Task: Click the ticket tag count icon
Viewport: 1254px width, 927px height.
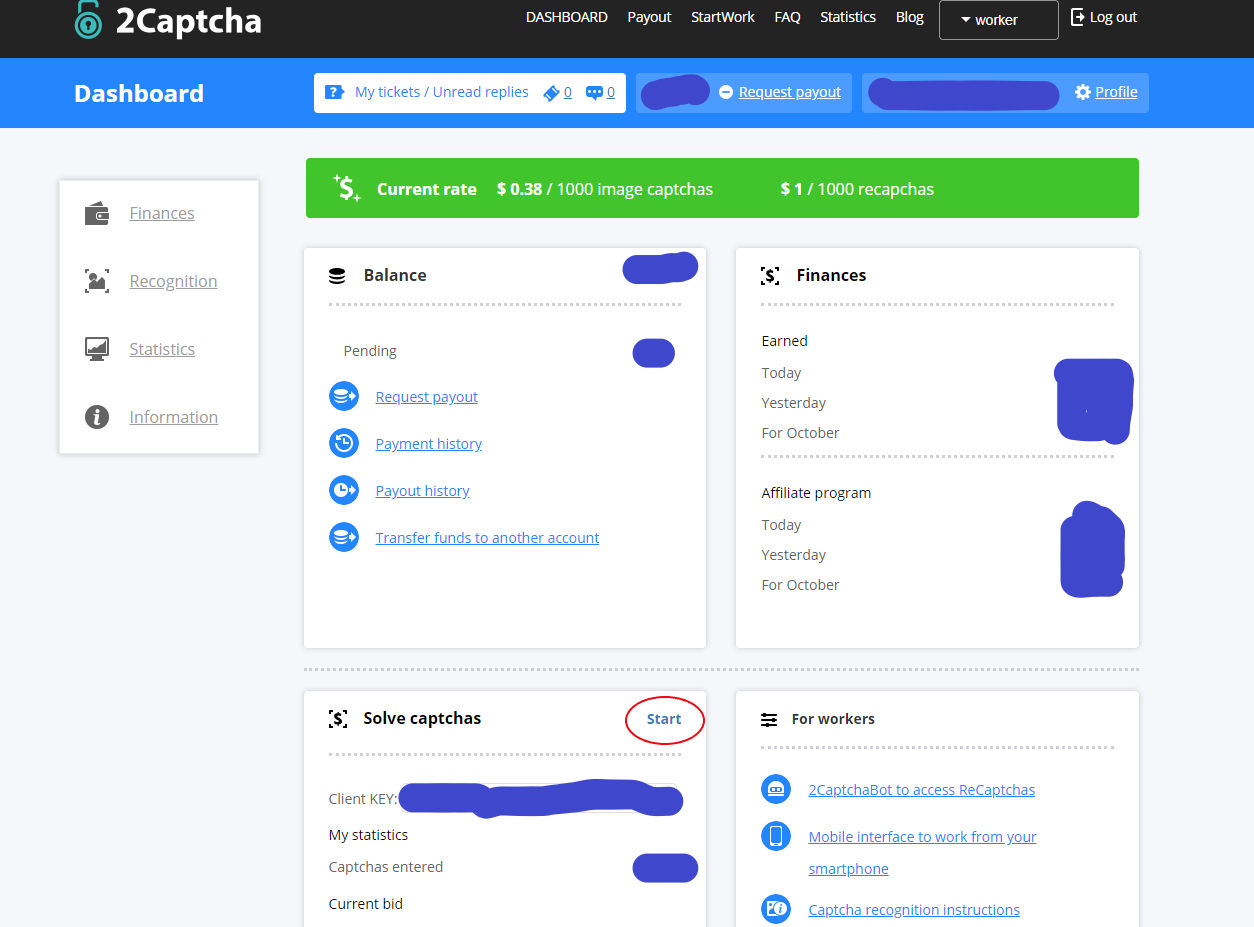Action: pos(551,92)
